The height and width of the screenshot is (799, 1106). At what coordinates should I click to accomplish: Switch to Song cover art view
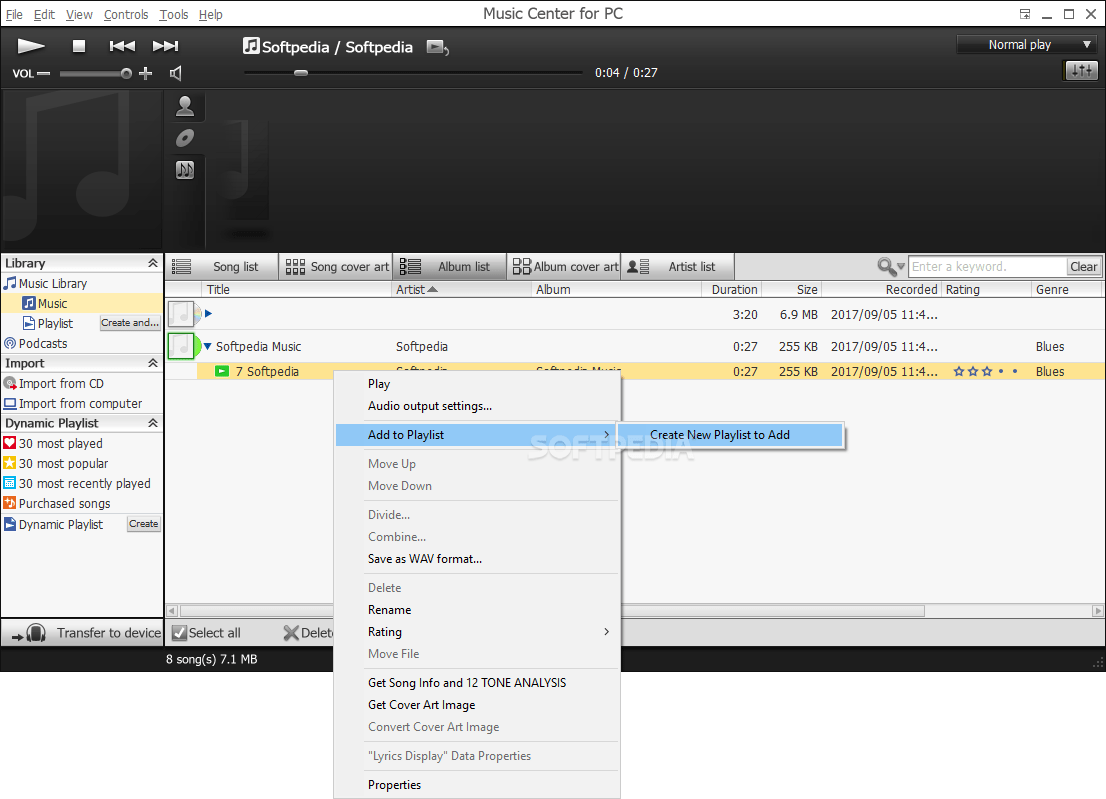coord(335,266)
